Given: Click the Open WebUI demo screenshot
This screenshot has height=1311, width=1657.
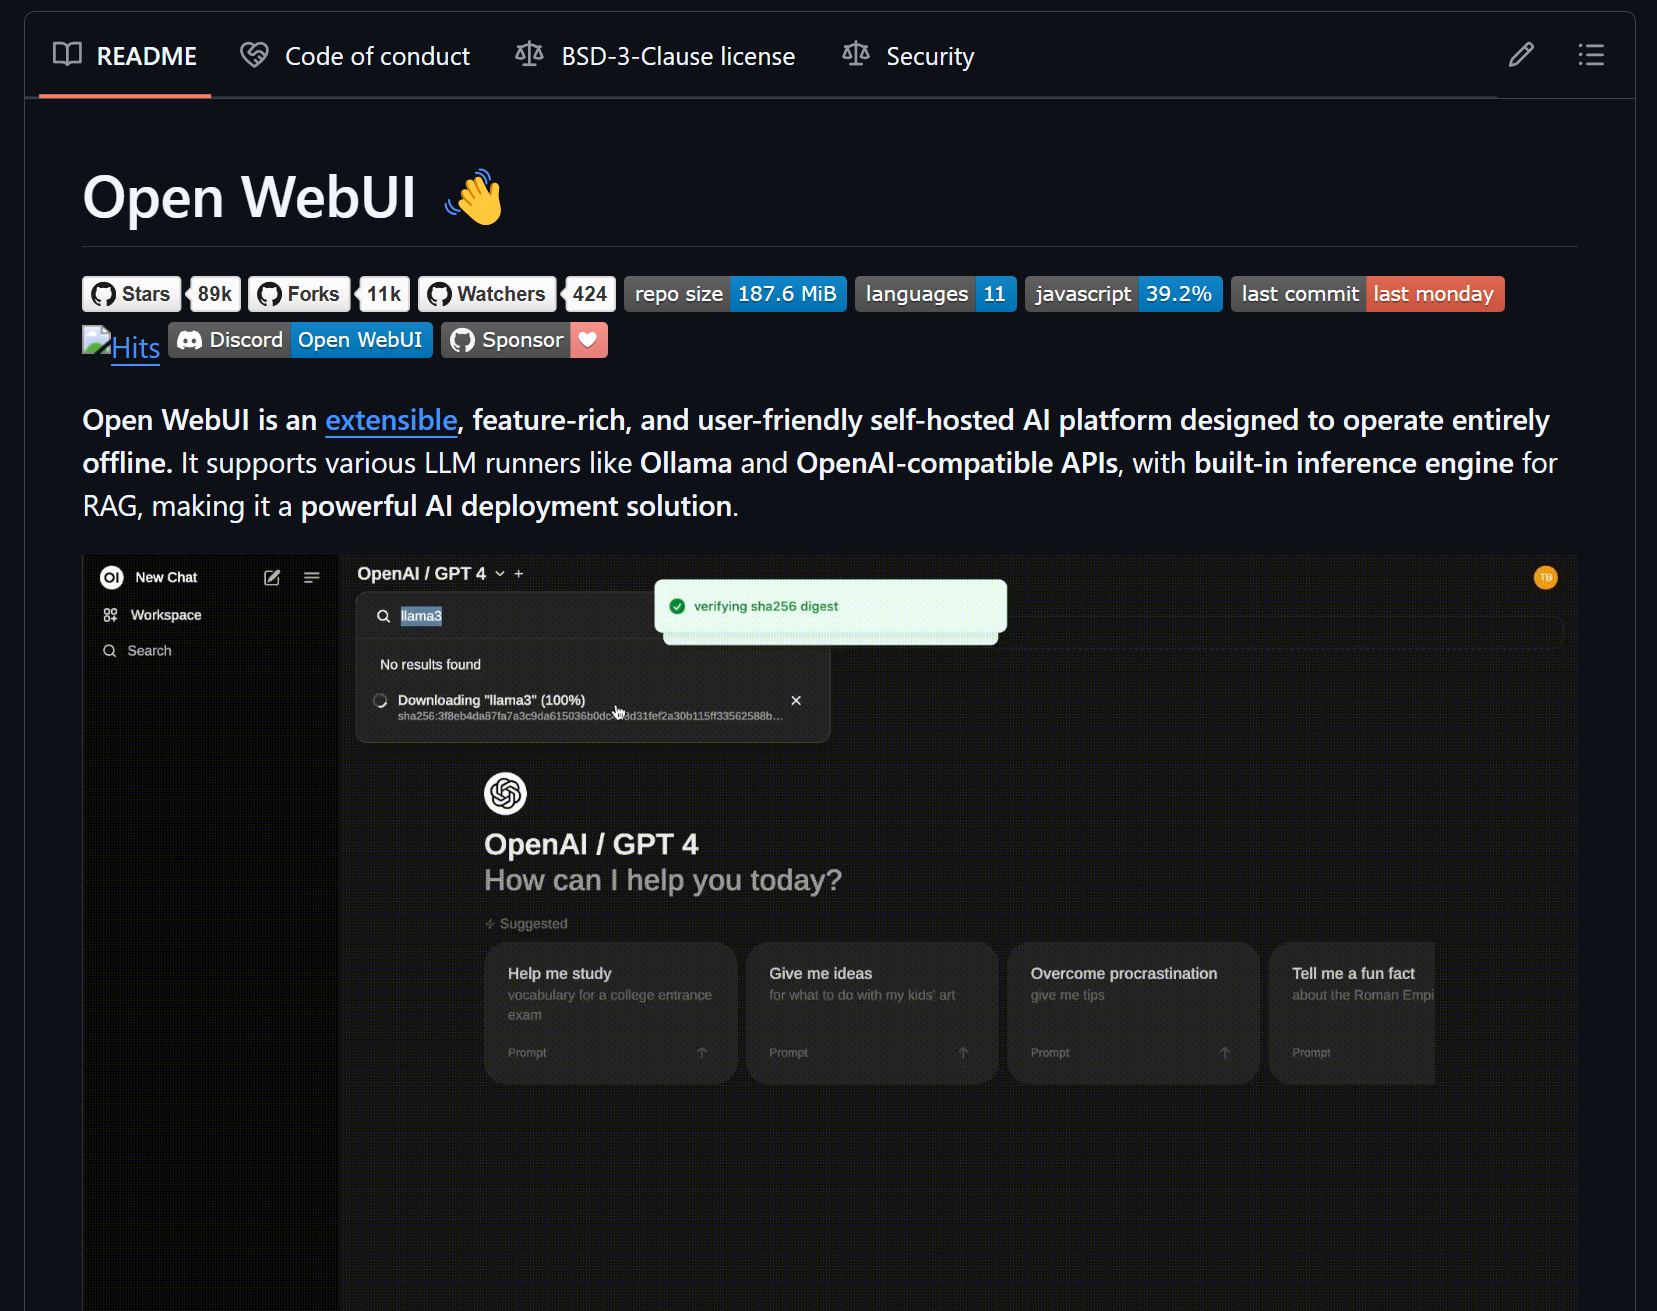Looking at the screenshot, I should tap(830, 932).
